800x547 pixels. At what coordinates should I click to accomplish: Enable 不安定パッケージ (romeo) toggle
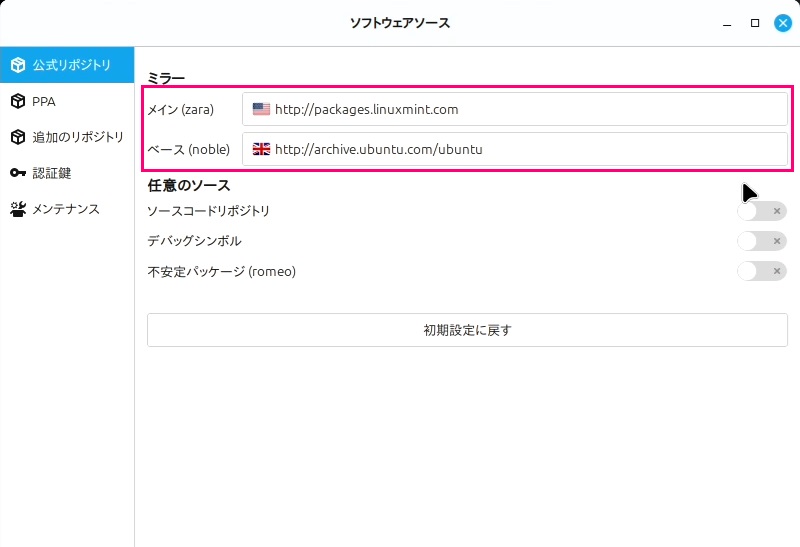click(761, 271)
